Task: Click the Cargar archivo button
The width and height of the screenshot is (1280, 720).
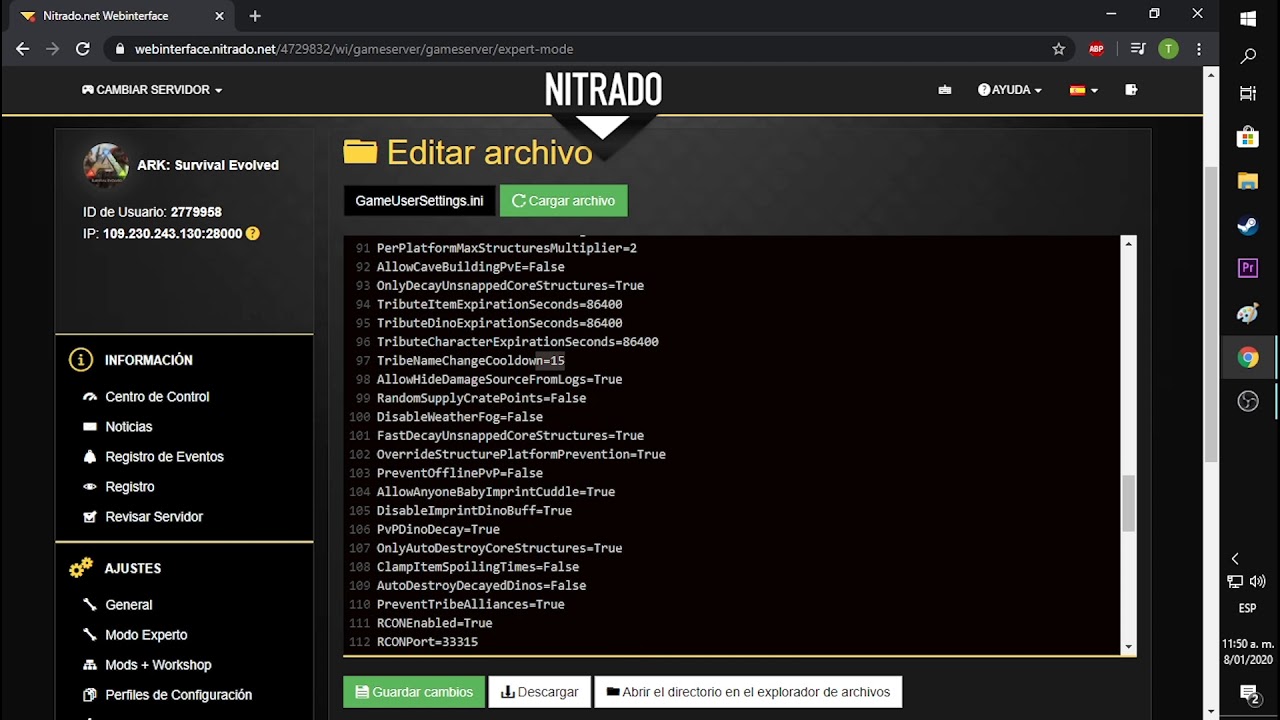Action: click(x=564, y=201)
